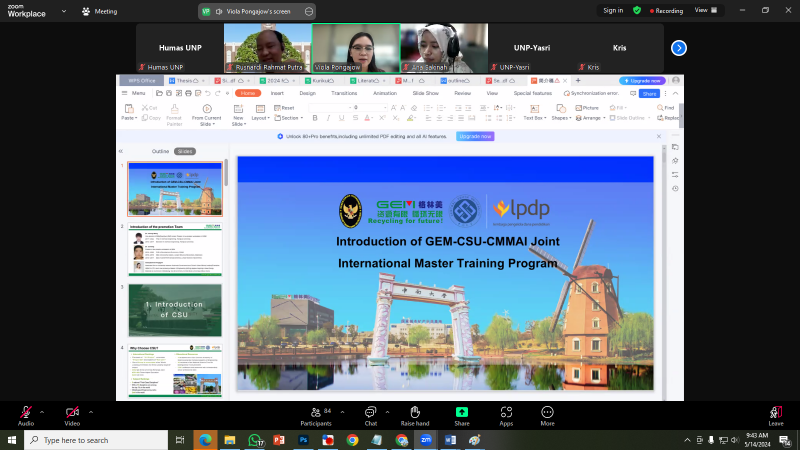Click the Sign in link
This screenshot has width=800, height=450.
(x=613, y=10)
